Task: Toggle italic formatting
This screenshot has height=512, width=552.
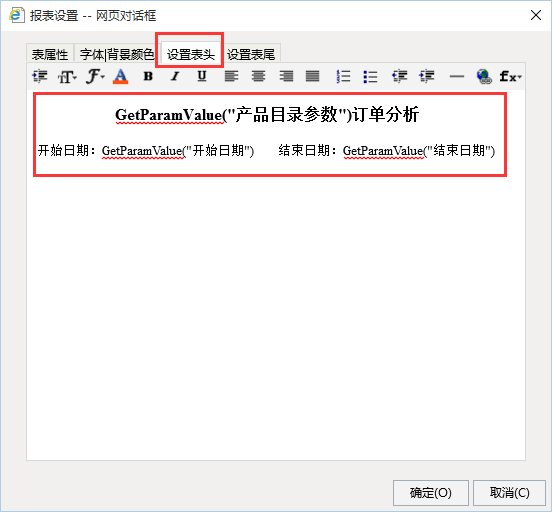Action: pos(175,76)
